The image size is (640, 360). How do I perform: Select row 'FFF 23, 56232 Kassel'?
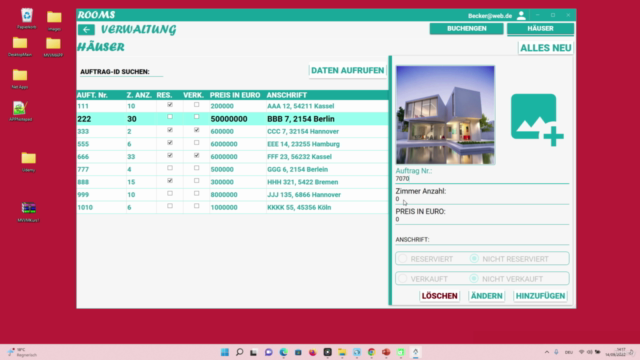[x=232, y=157]
